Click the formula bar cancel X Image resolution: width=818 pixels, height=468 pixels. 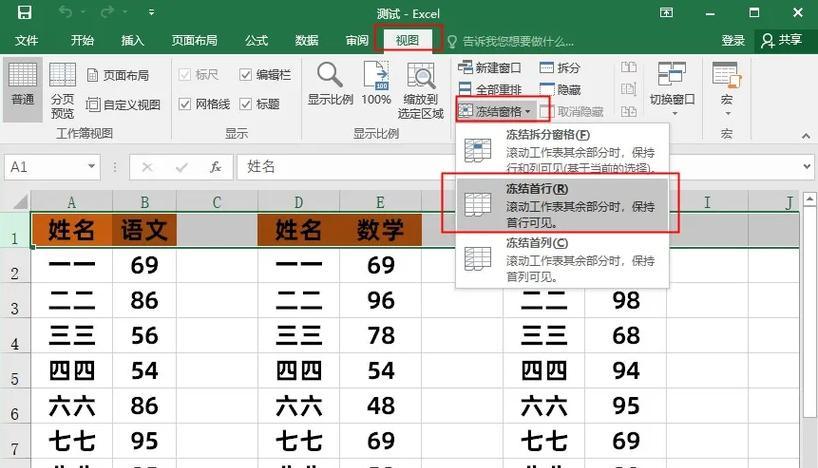pos(147,167)
